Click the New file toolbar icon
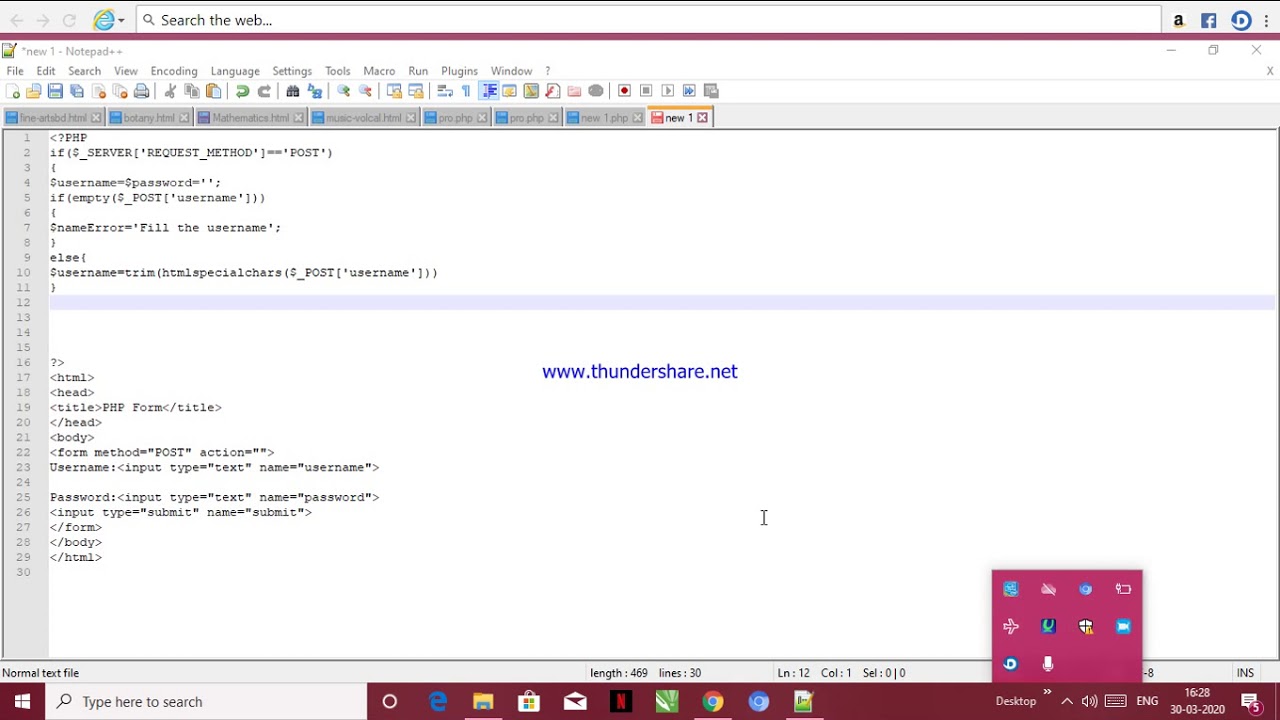Viewport: 1280px width, 720px height. tap(12, 91)
